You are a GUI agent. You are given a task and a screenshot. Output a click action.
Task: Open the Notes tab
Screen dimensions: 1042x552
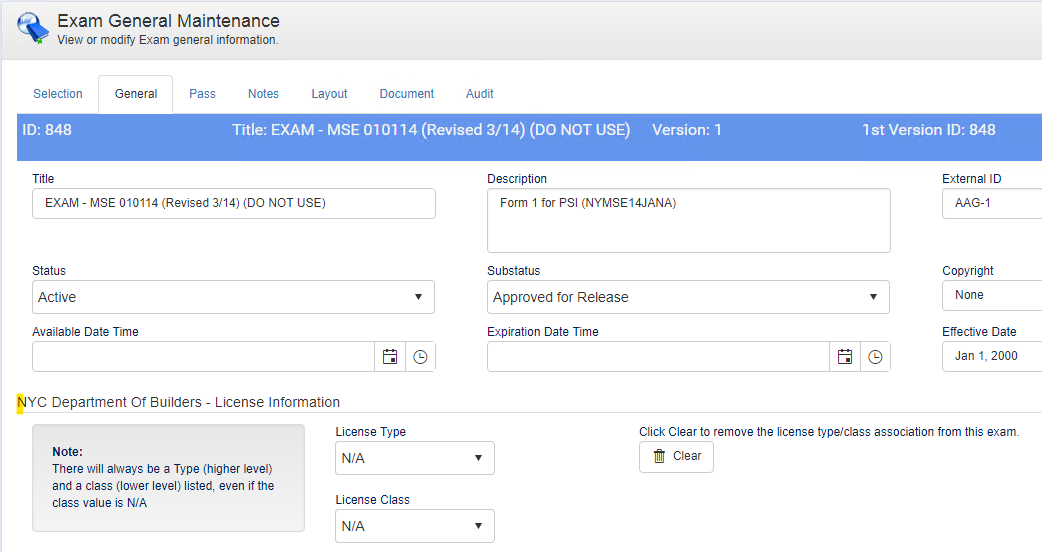[263, 94]
